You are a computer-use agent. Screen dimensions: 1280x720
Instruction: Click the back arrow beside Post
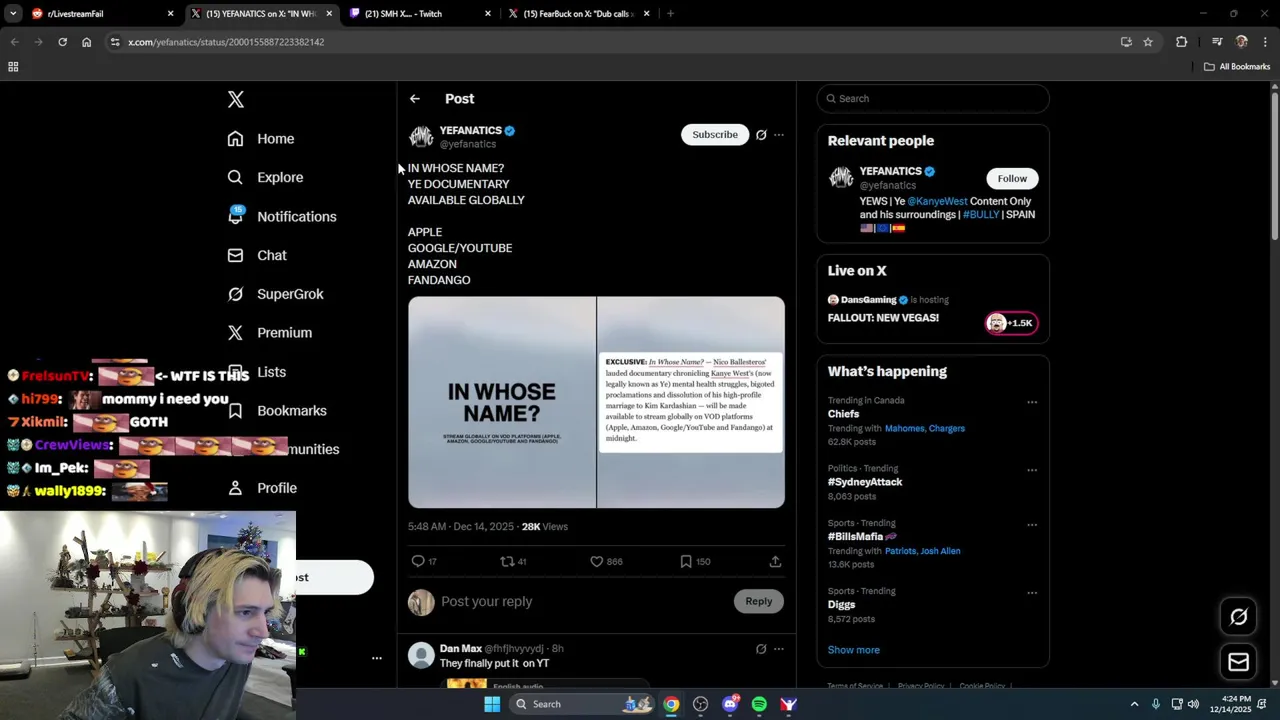pos(415,99)
